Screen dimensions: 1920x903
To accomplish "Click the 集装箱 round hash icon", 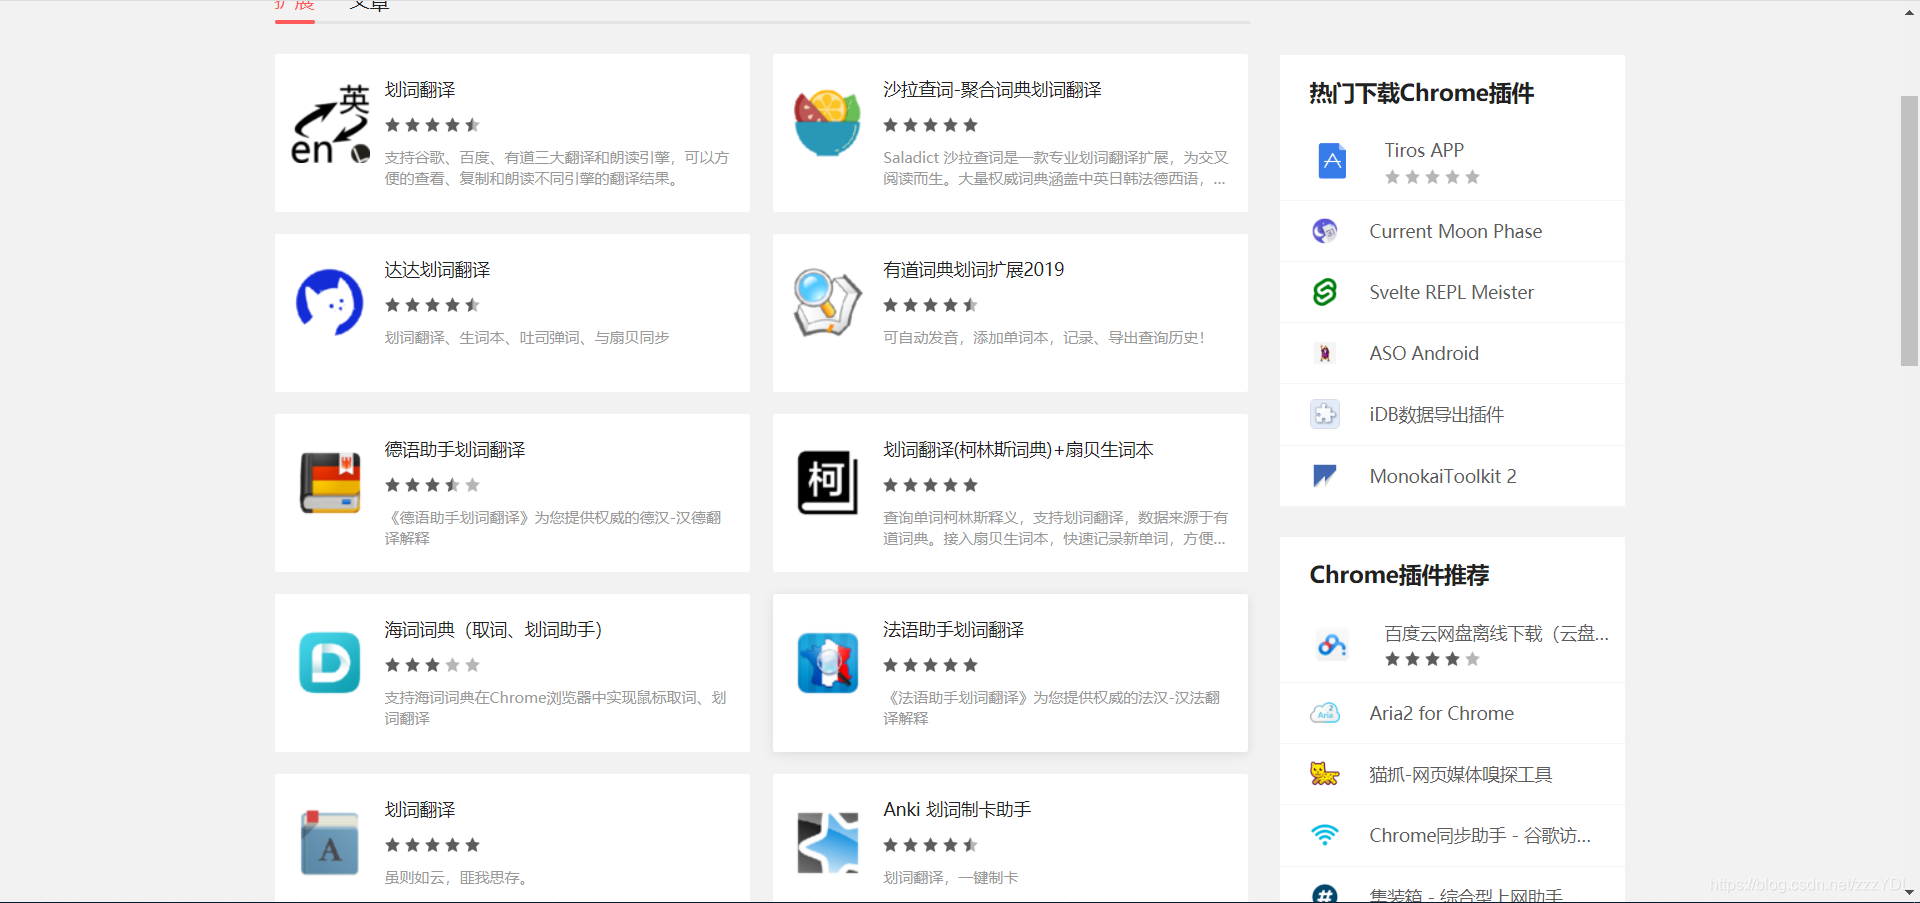I will (1325, 893).
